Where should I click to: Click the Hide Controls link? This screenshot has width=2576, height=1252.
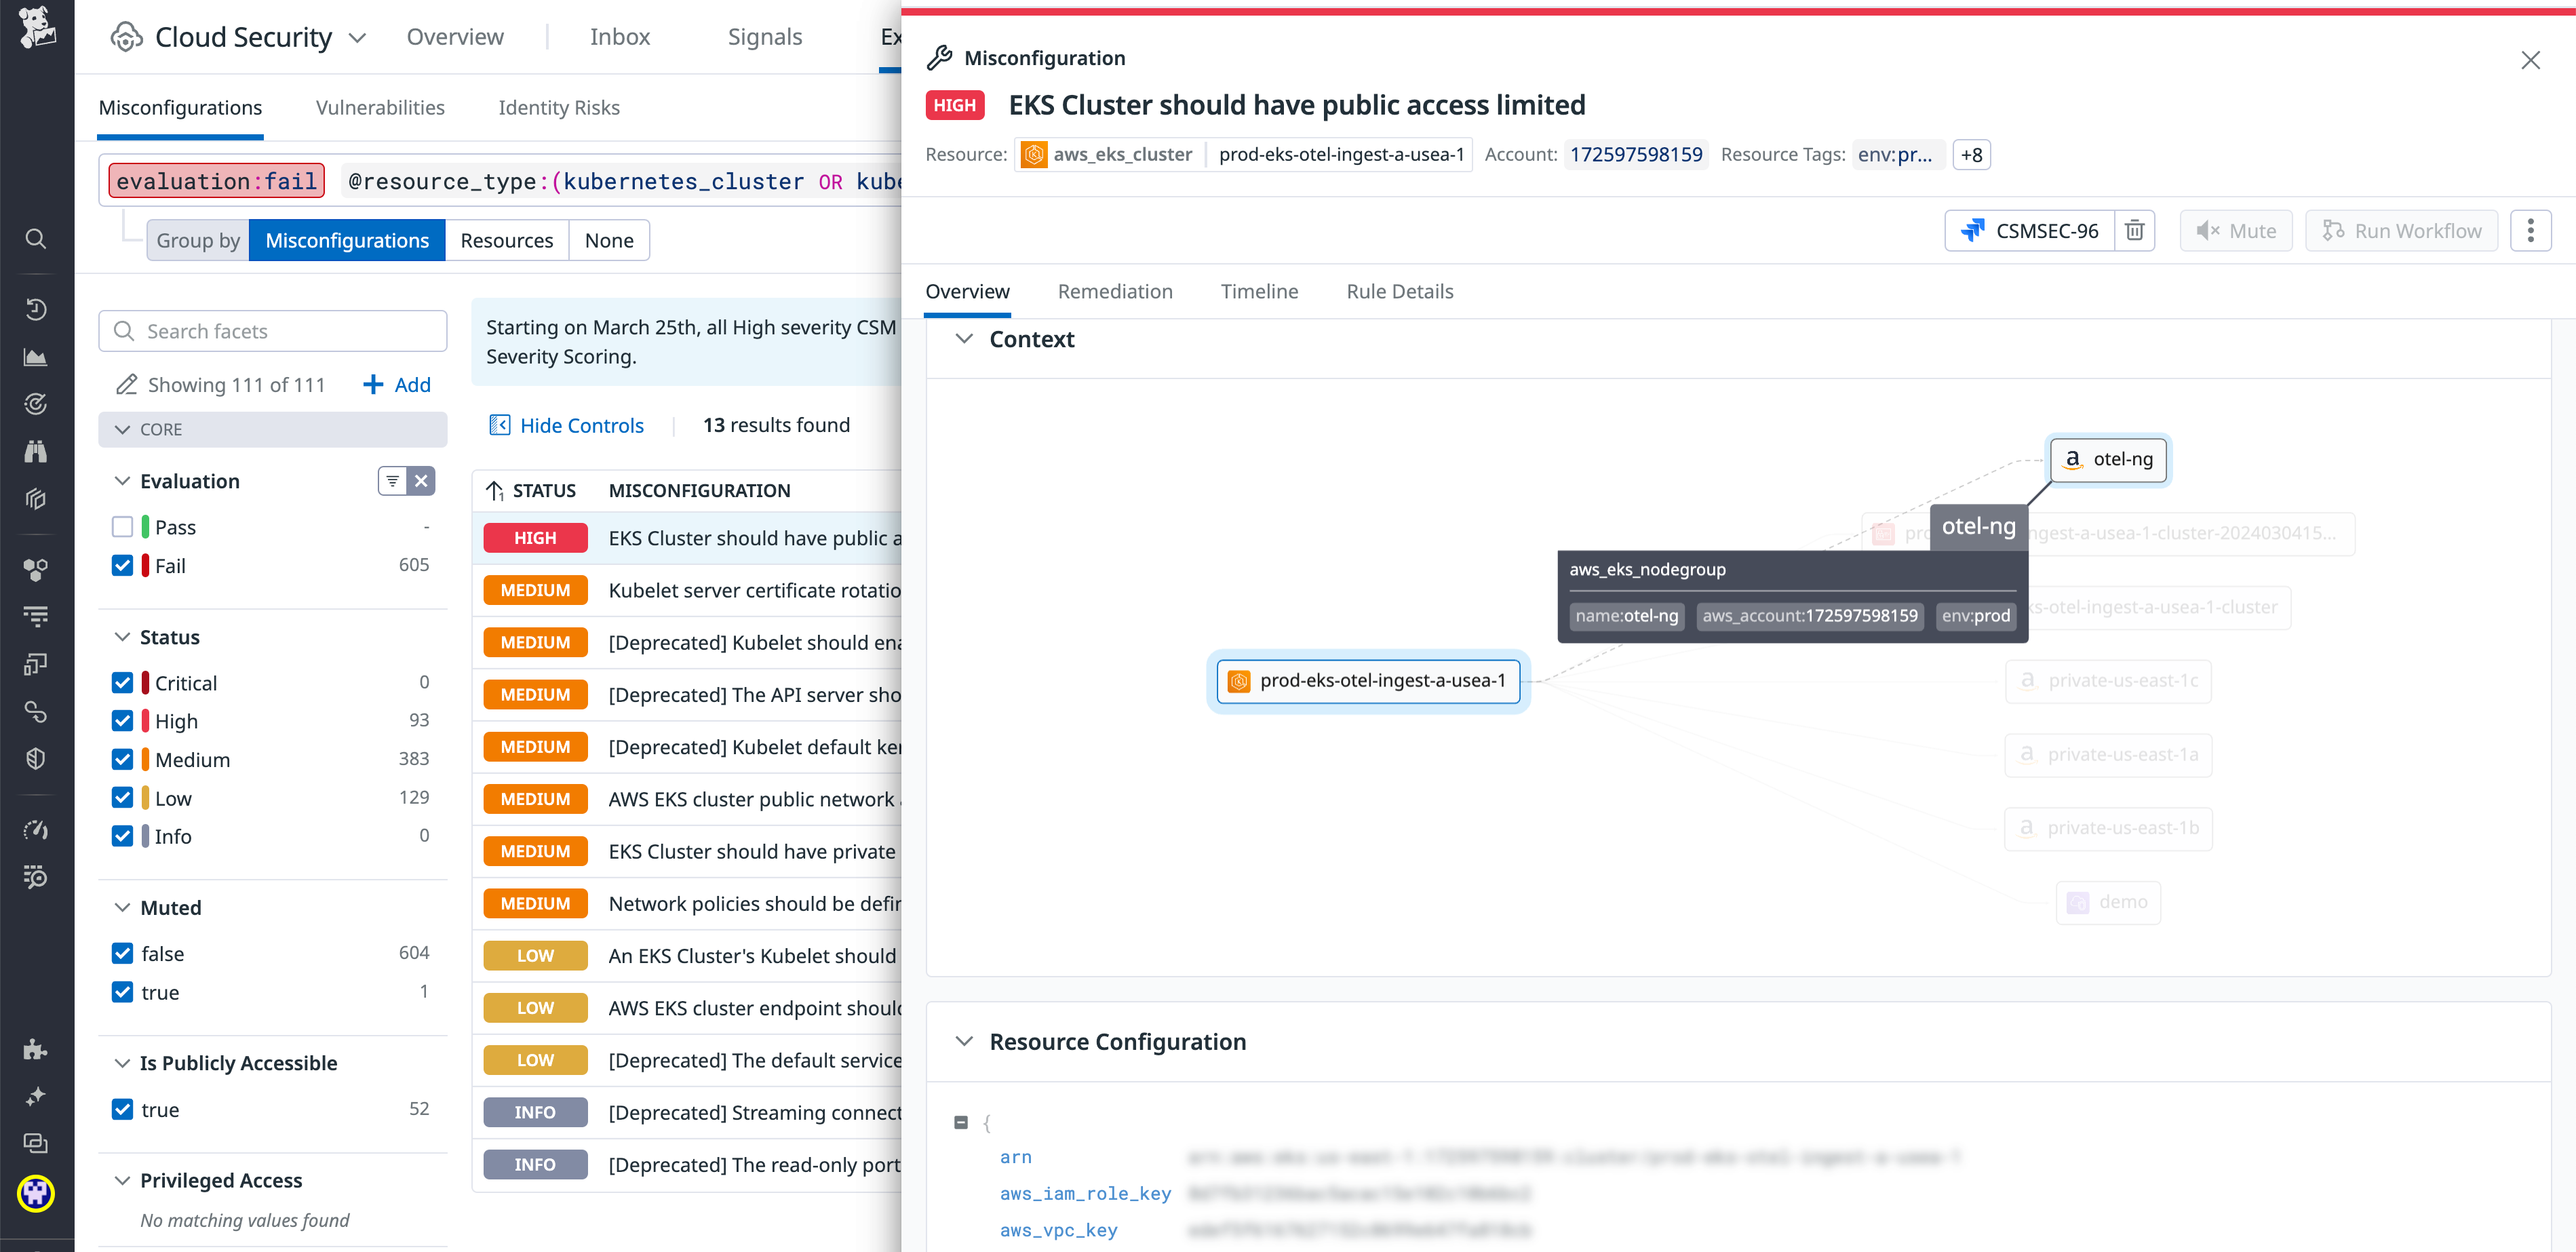tap(581, 424)
